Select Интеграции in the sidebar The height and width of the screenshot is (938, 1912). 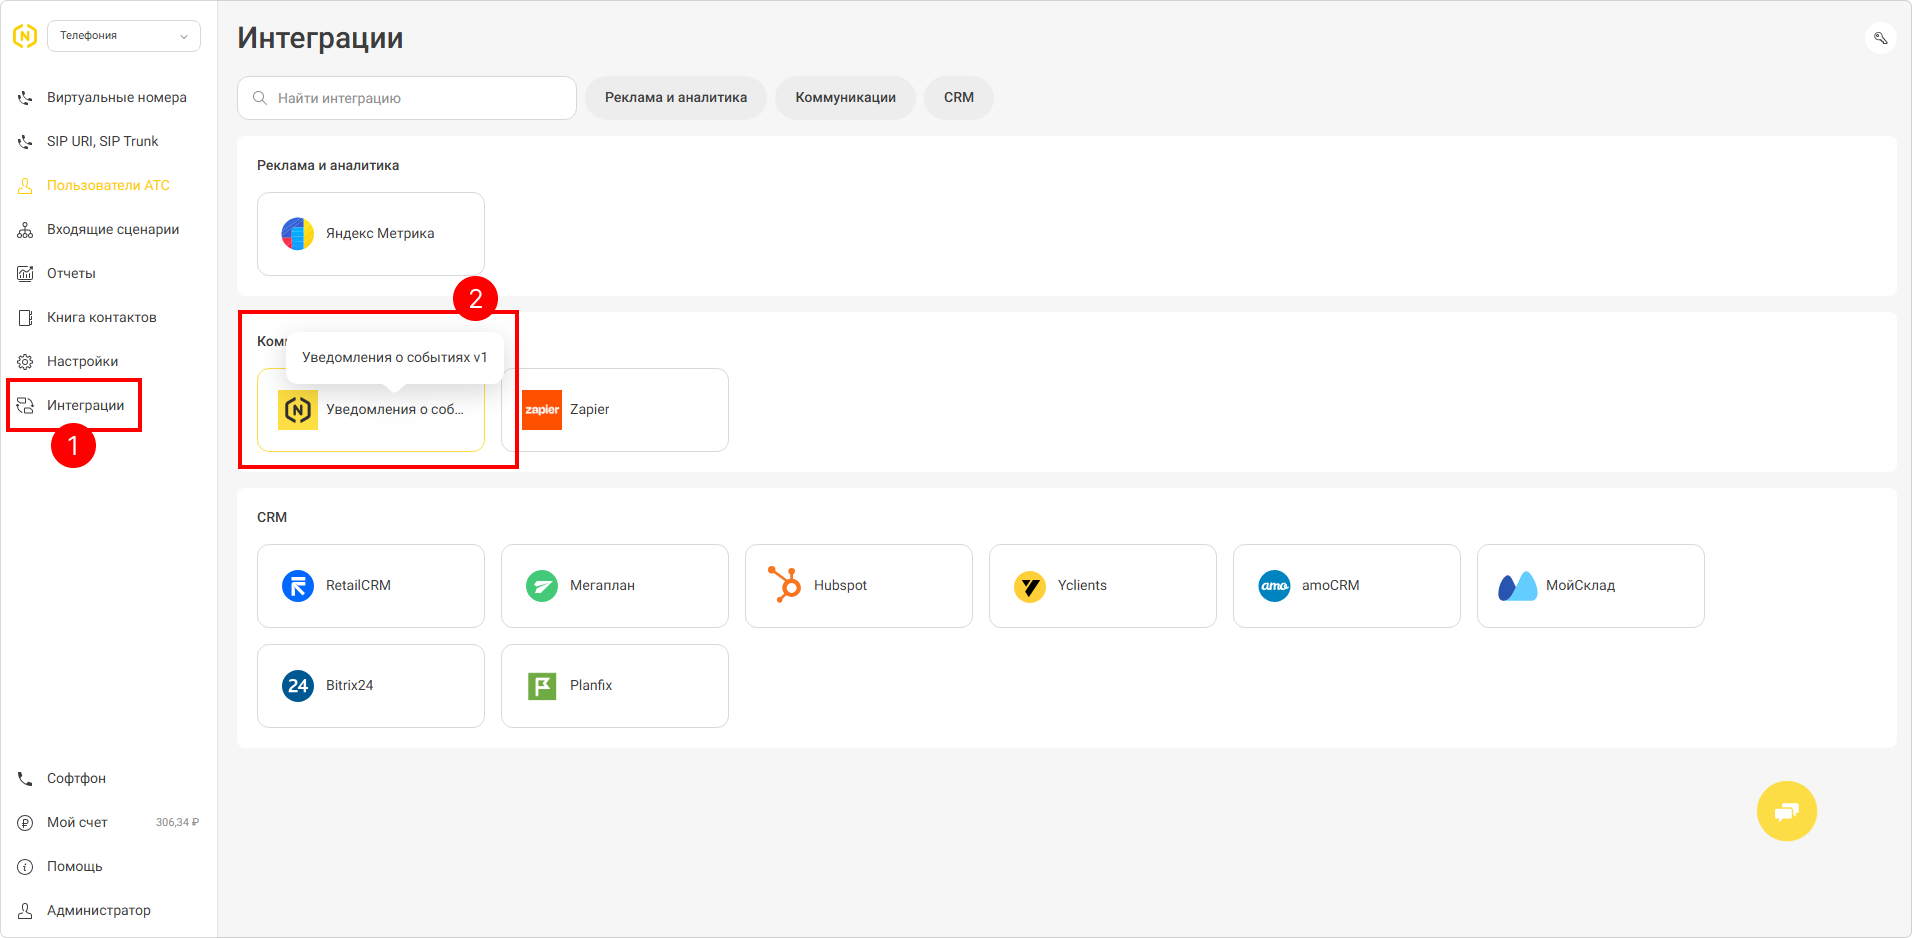[x=86, y=406]
